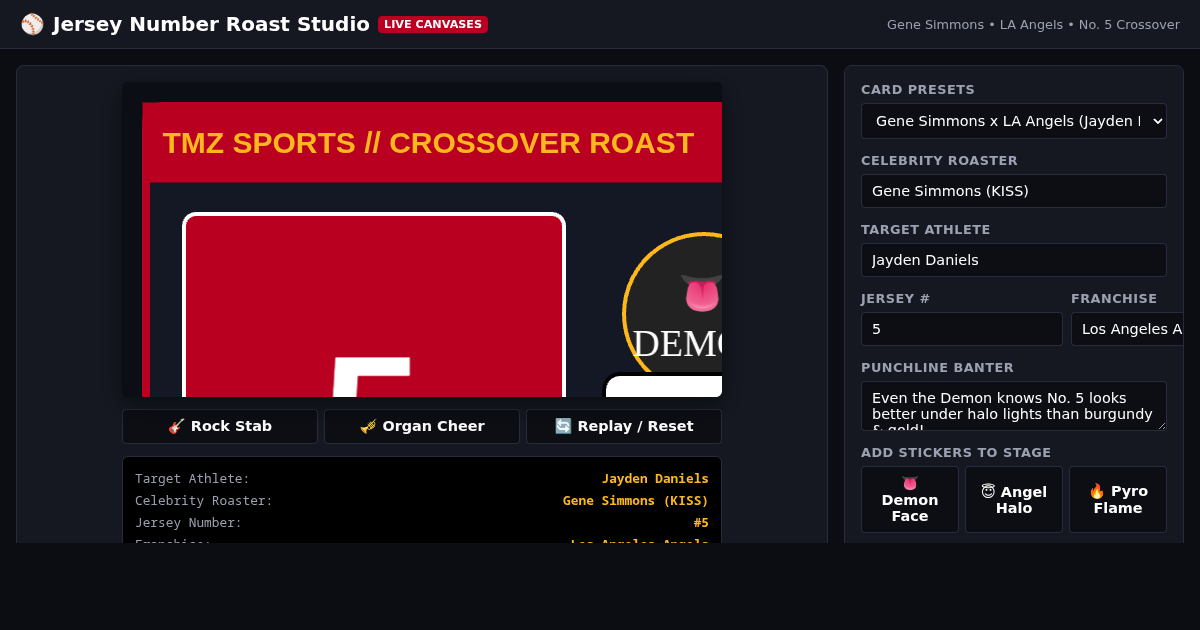Image resolution: width=1200 pixels, height=630 pixels.
Task: Click Replay / Reset button
Action: tap(624, 426)
